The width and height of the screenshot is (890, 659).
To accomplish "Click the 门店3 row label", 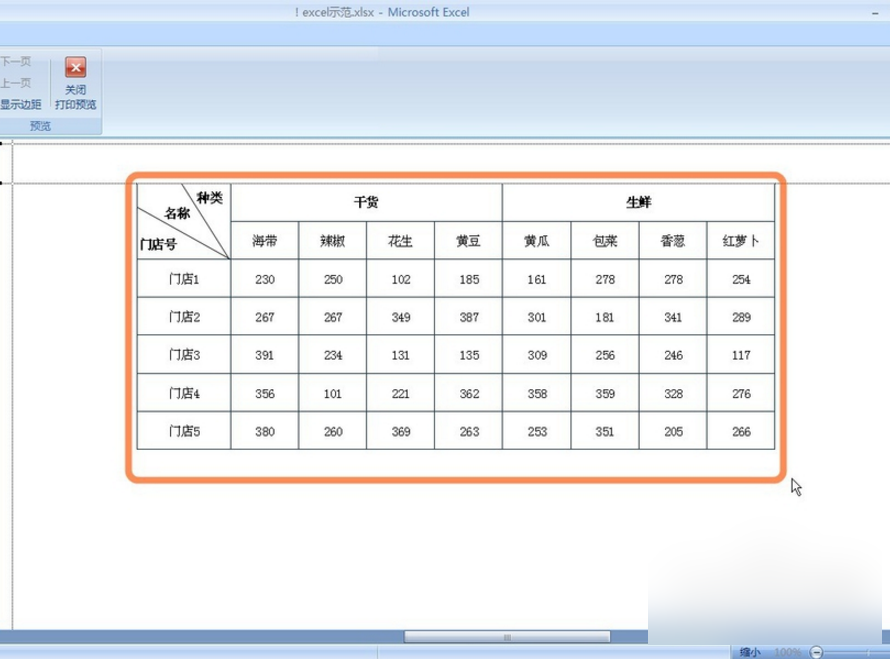I will coord(184,355).
